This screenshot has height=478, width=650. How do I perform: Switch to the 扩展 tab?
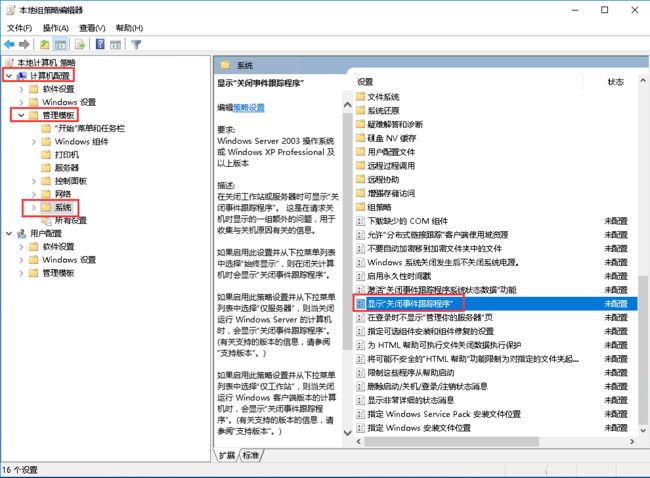click(227, 455)
